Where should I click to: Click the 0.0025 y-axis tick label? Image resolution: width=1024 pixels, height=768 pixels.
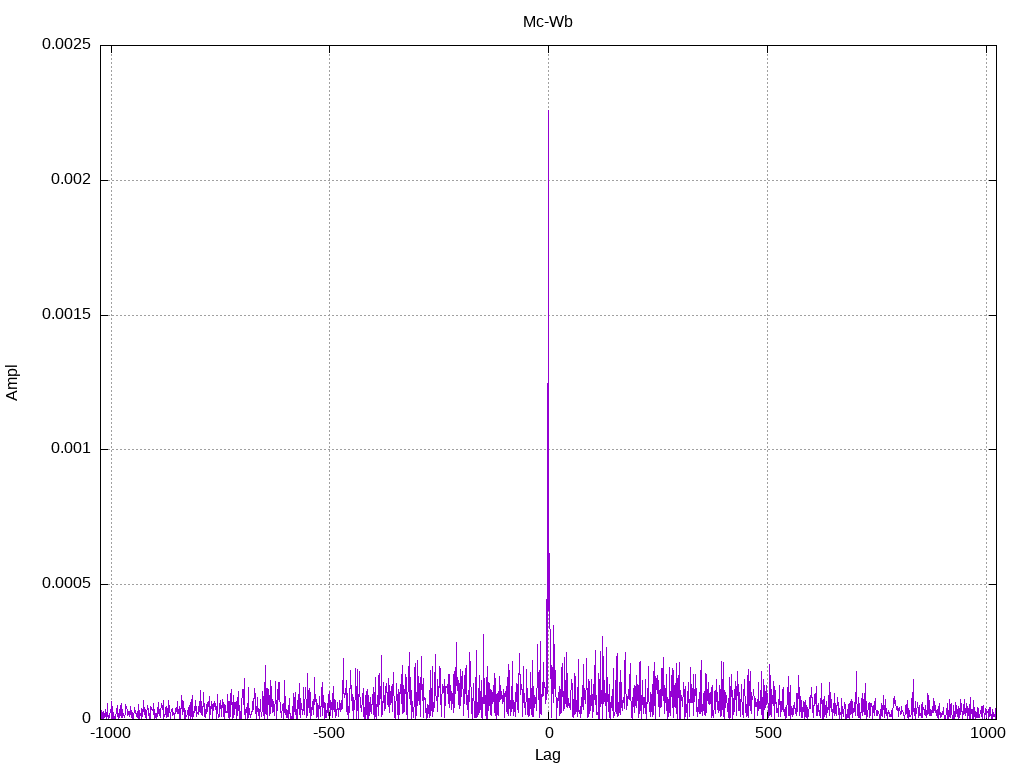(x=66, y=45)
